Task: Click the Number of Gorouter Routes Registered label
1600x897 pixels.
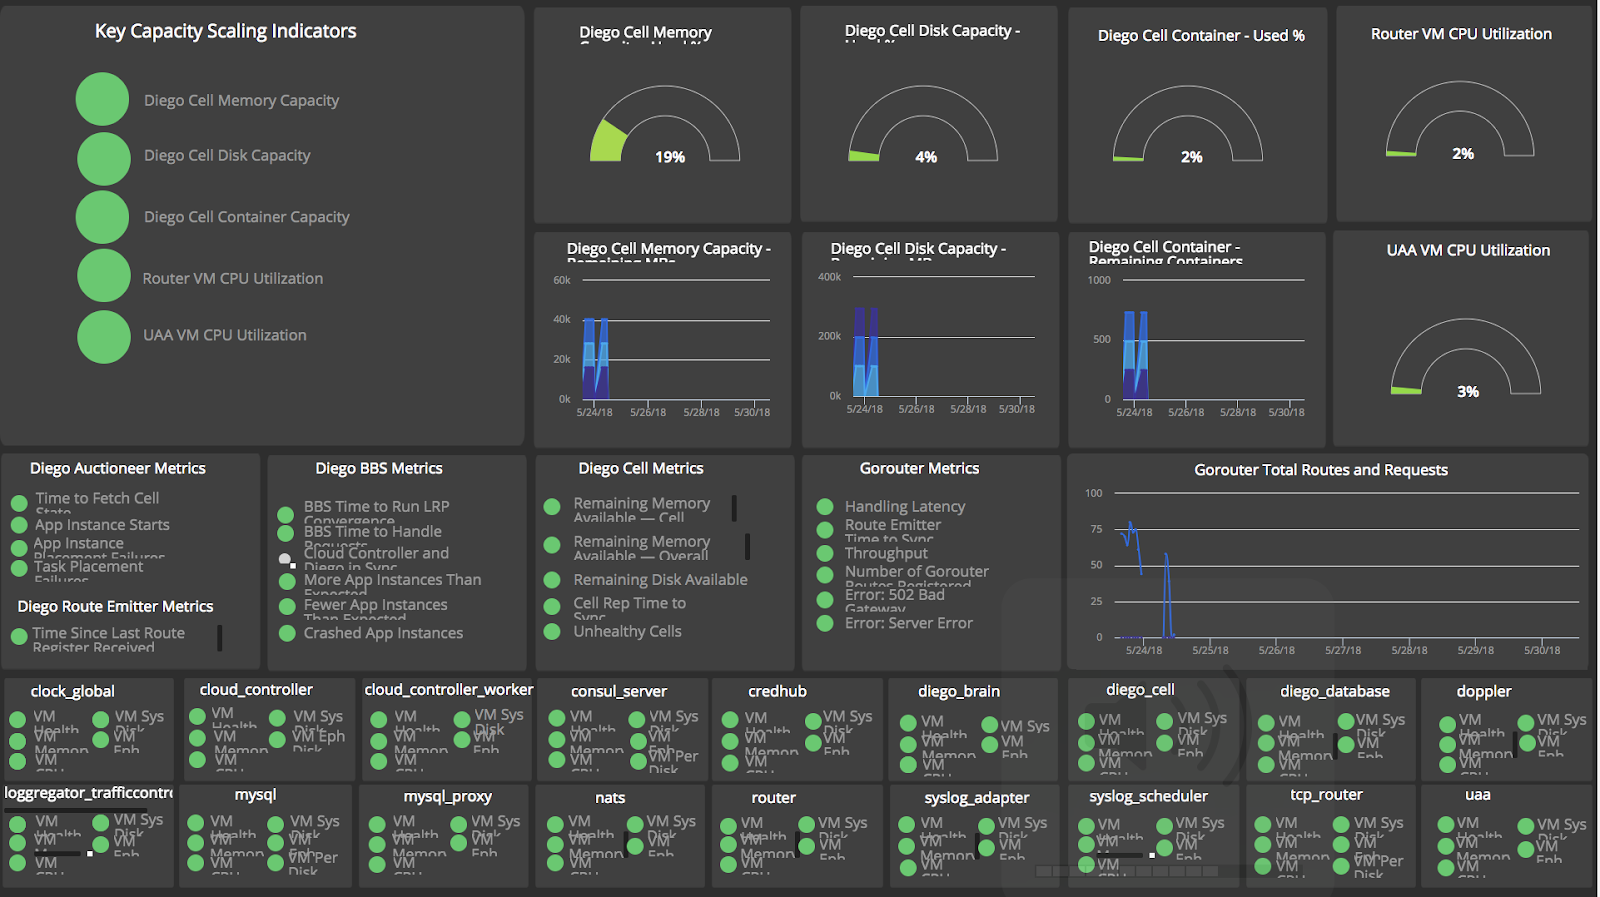Action: (x=917, y=576)
